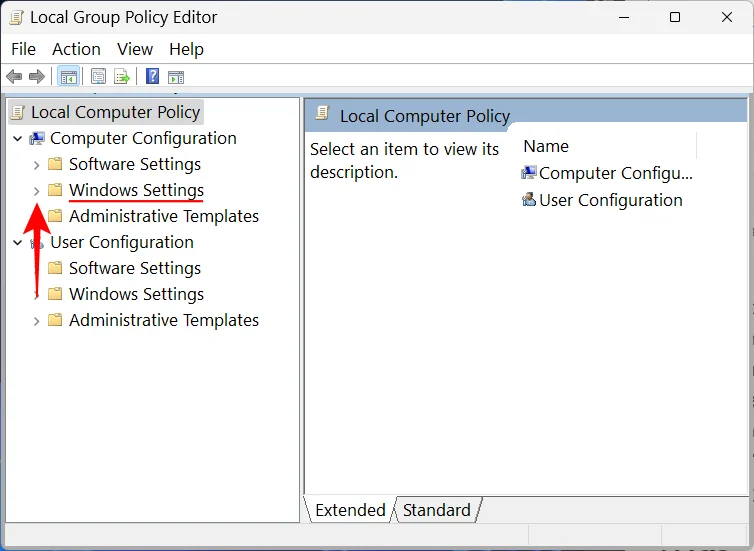
Task: Toggle the Show/Hide Action Pane icon
Action: coord(176,77)
